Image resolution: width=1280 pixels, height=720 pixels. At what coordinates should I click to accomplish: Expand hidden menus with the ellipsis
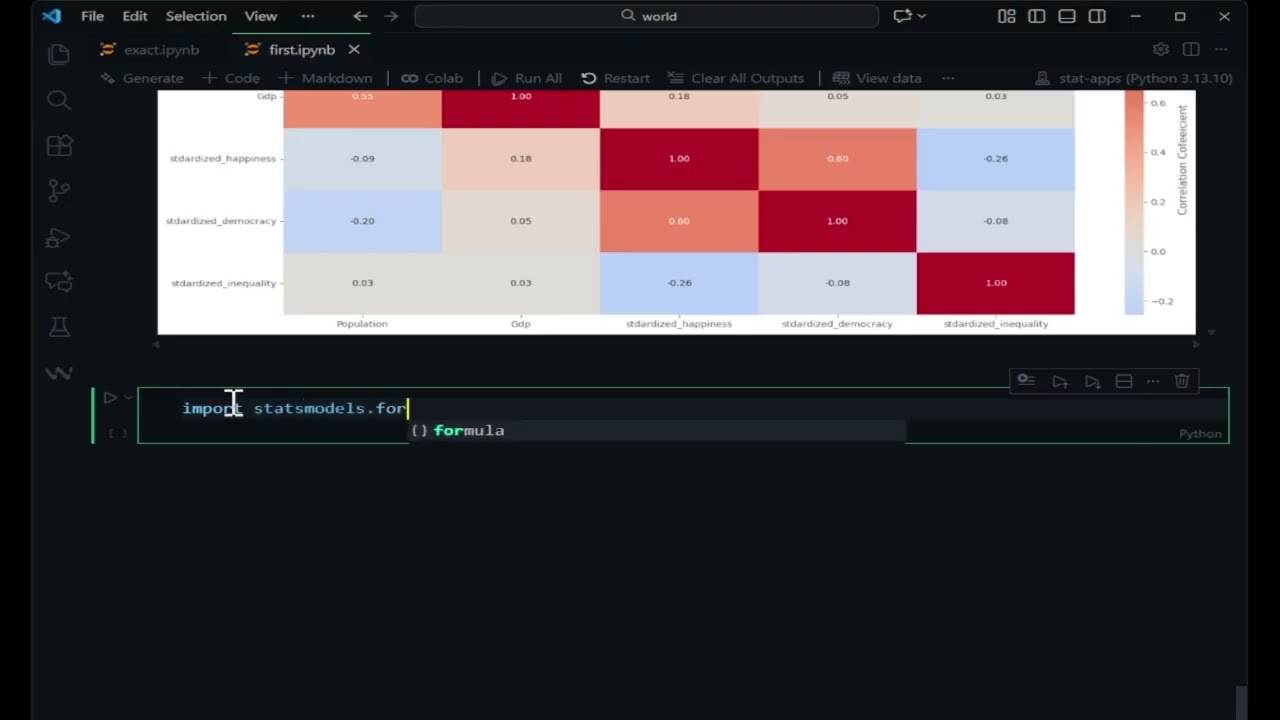pos(308,16)
